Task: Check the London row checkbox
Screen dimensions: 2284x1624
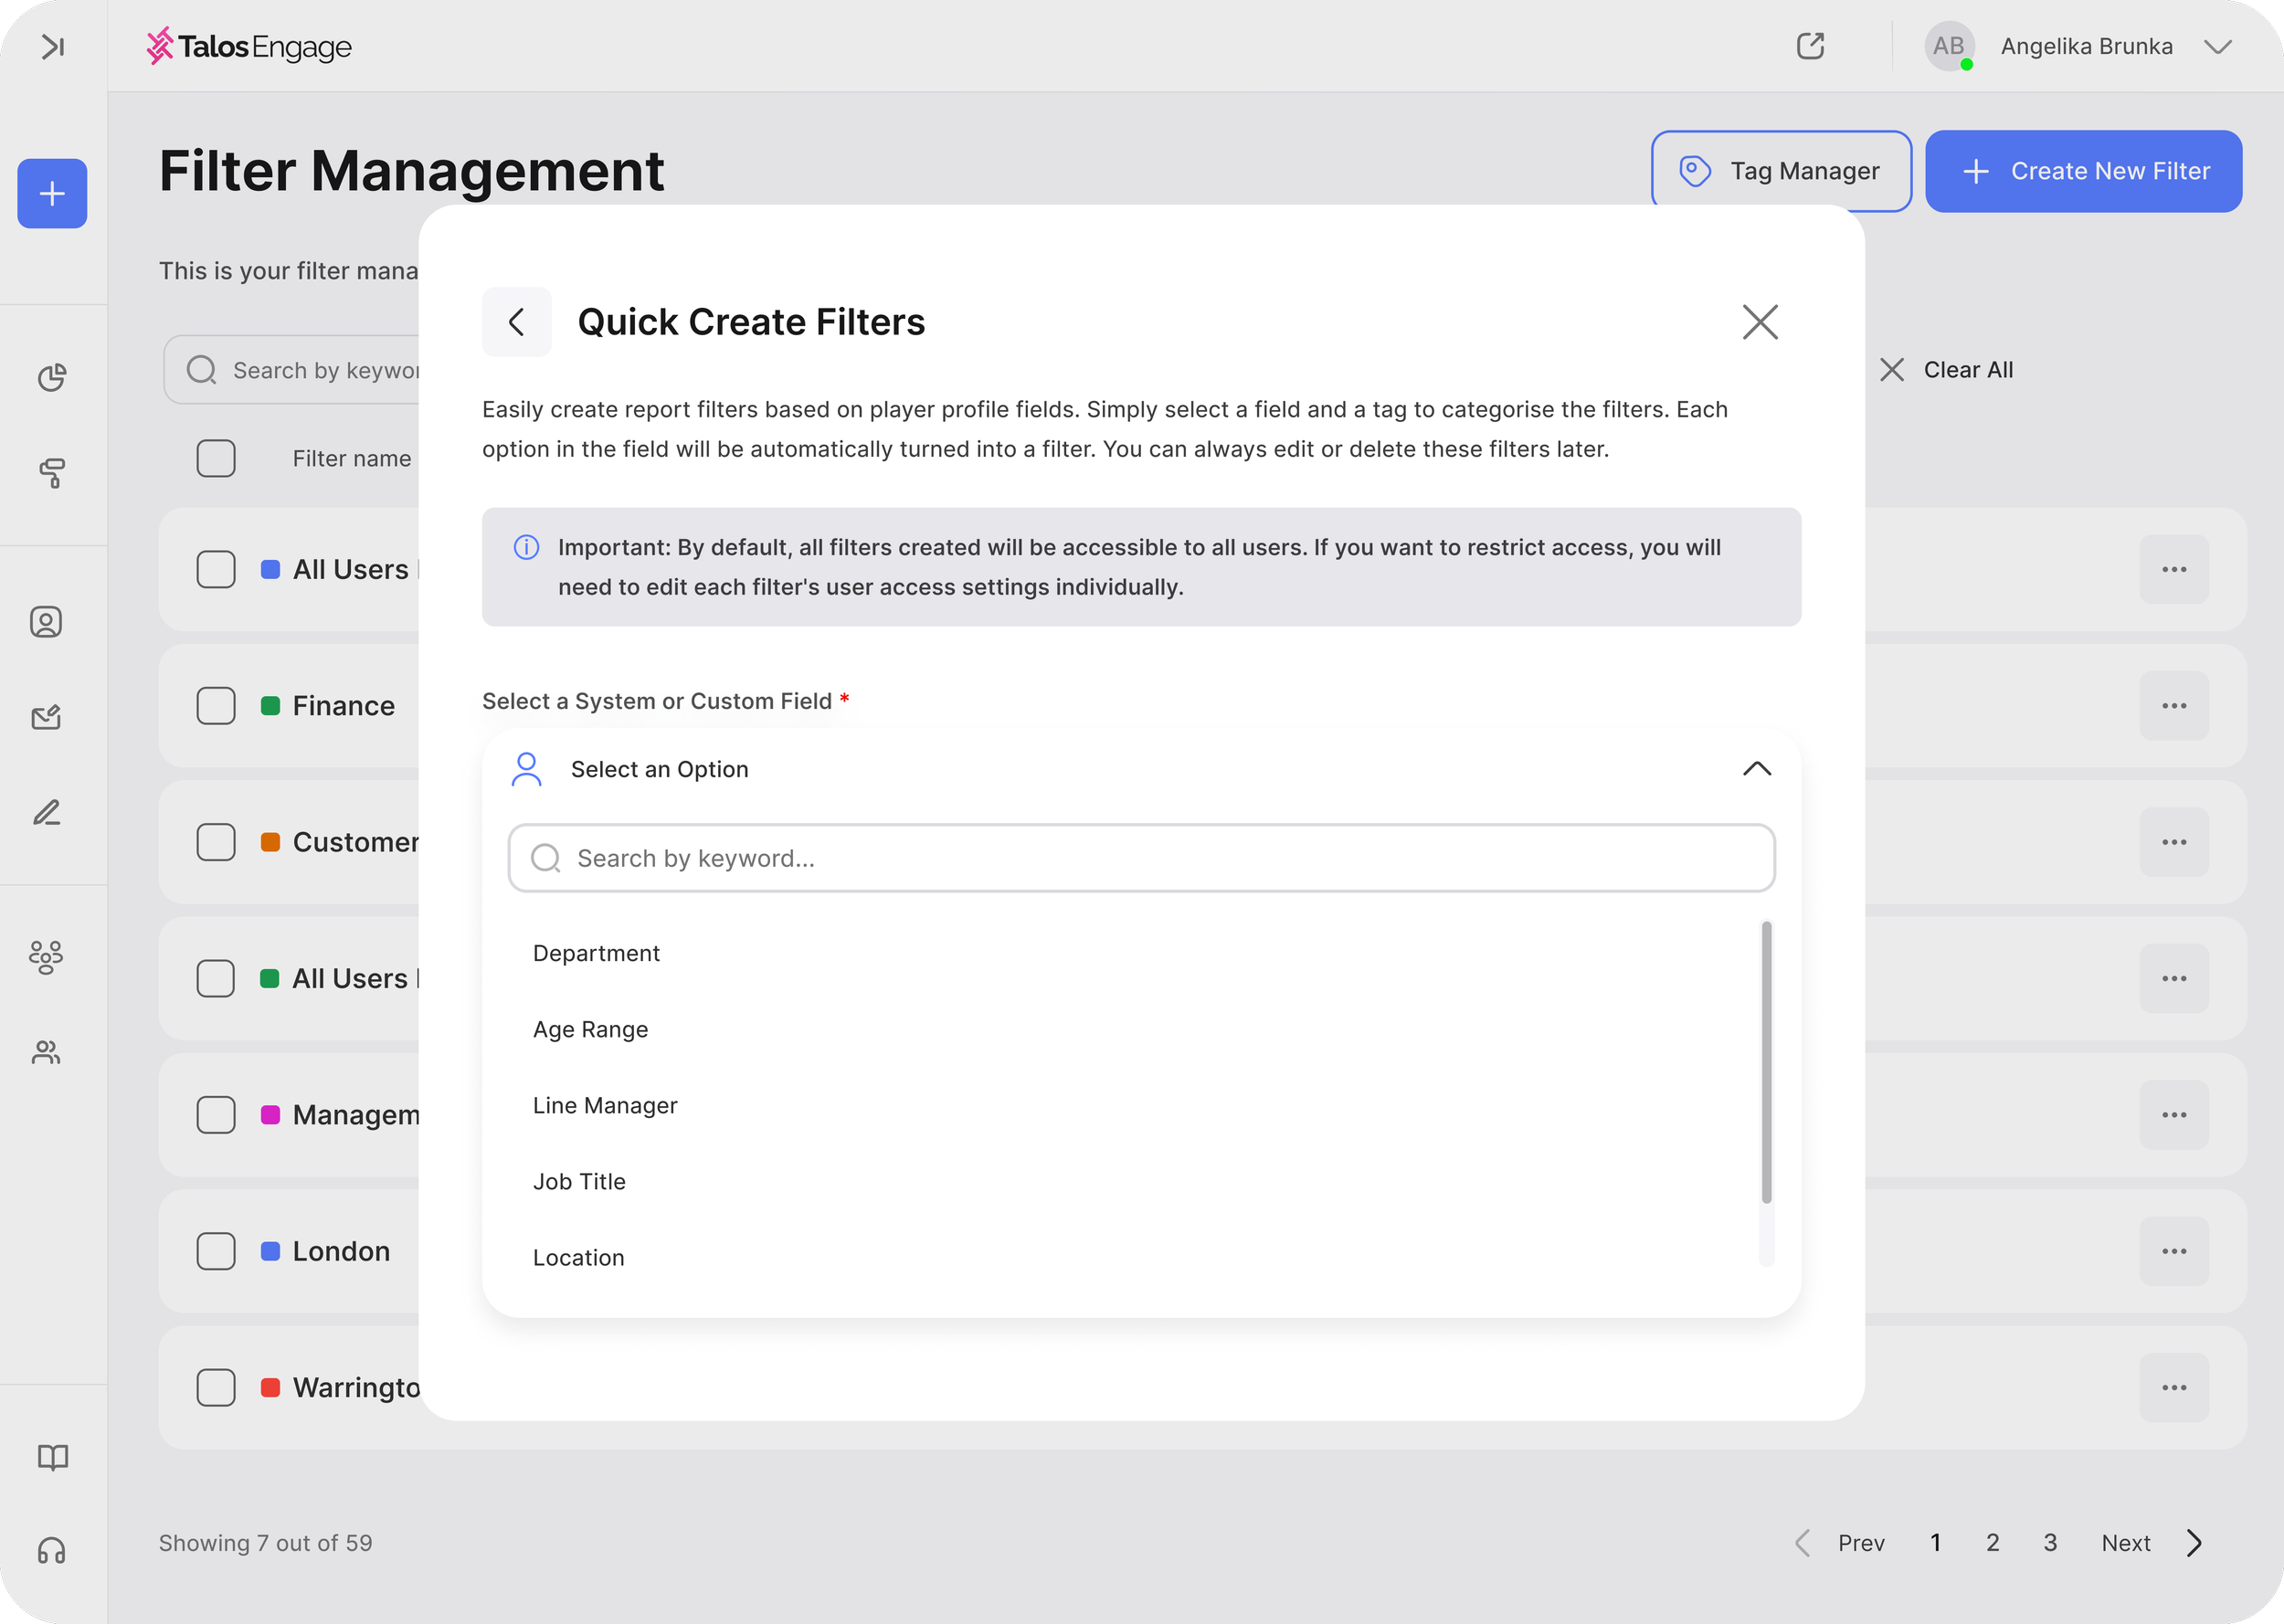Action: pyautogui.click(x=216, y=1251)
